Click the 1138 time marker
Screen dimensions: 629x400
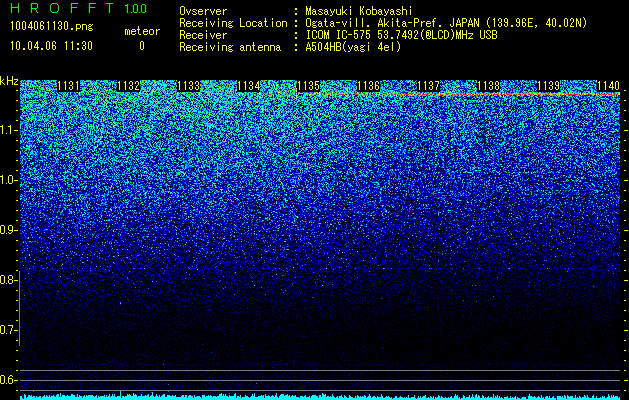489,86
